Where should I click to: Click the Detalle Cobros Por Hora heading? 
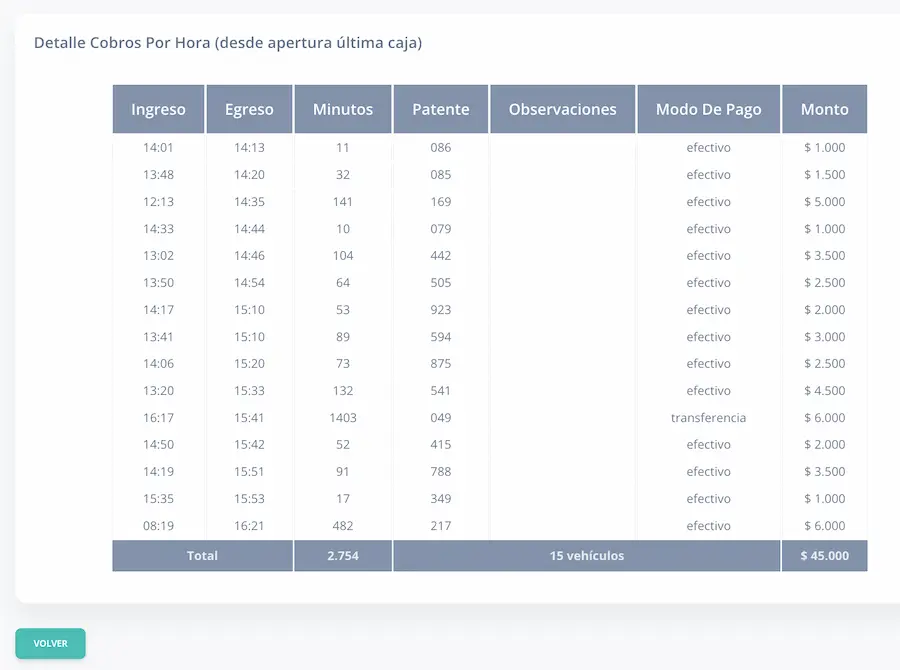228,43
